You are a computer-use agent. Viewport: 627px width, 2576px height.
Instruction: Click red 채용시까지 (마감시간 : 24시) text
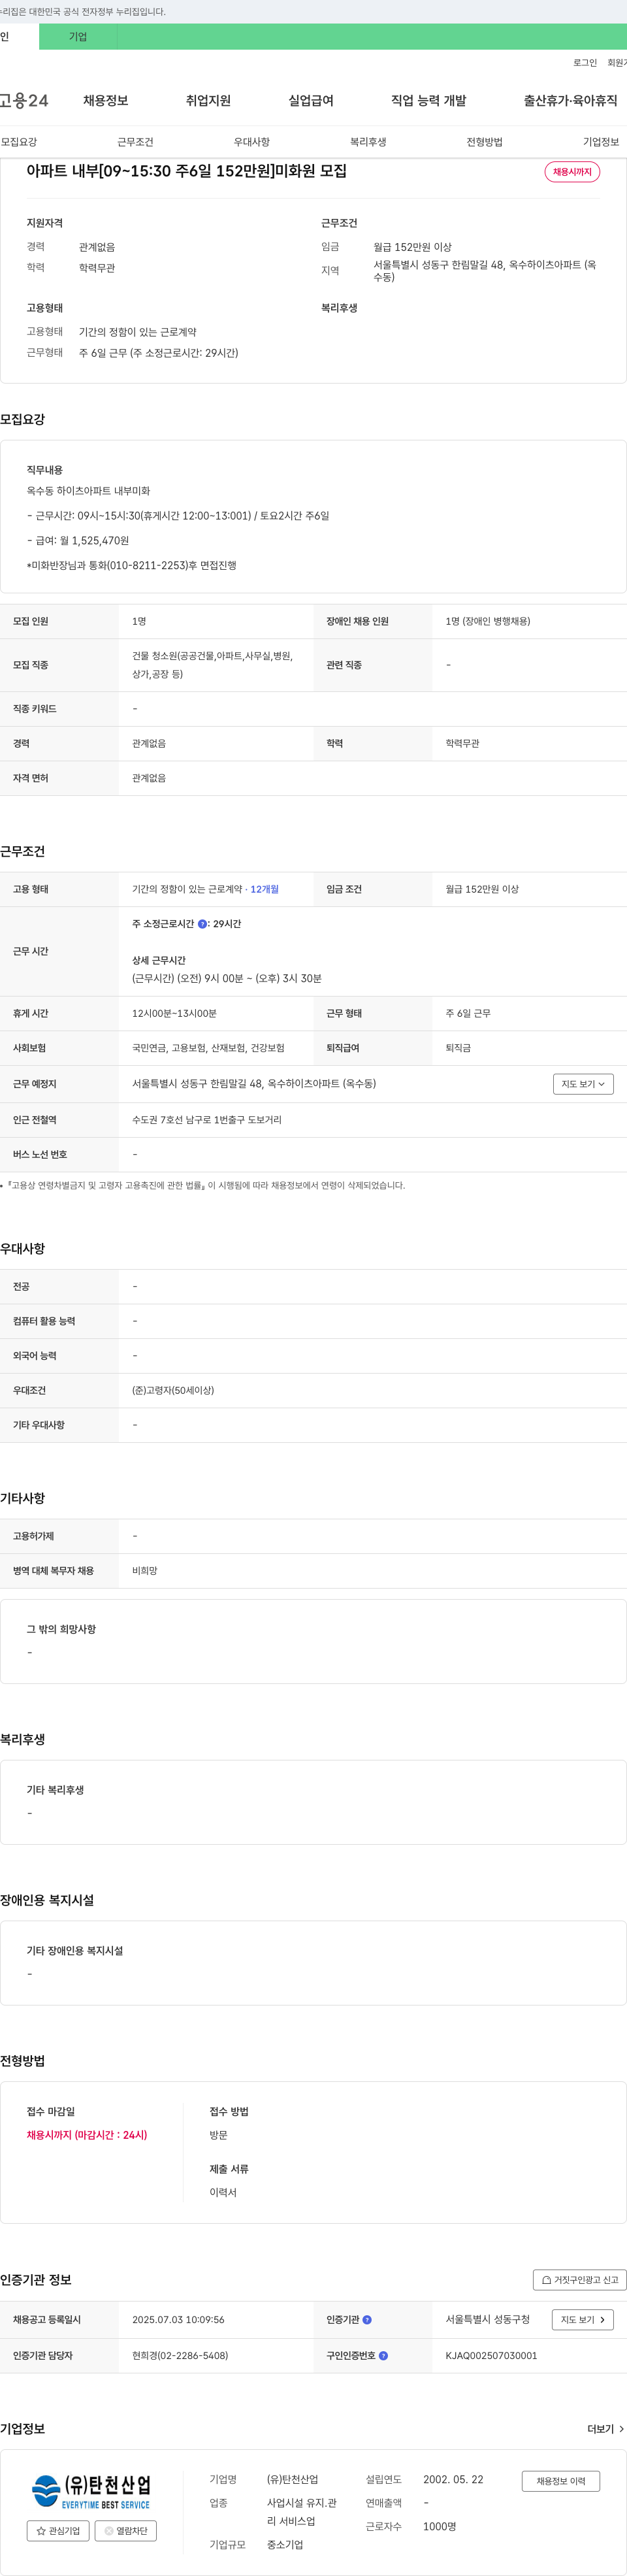tap(87, 2135)
